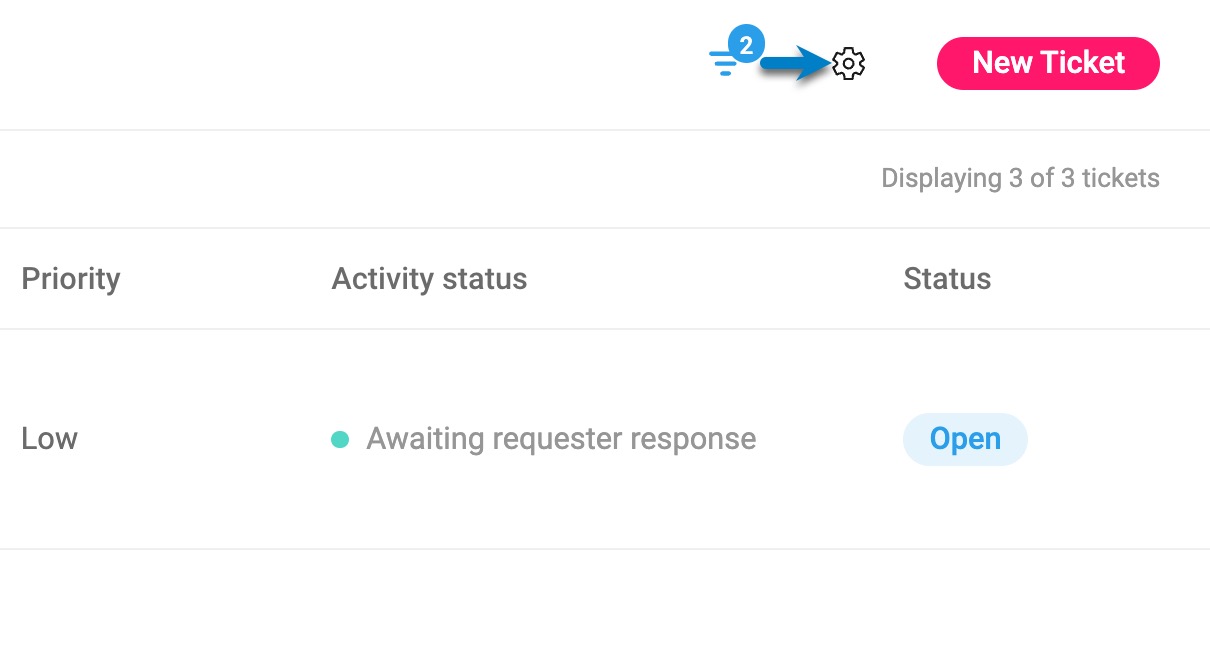The image size is (1210, 654).
Task: Open the ticket filters icon
Action: pos(722,63)
